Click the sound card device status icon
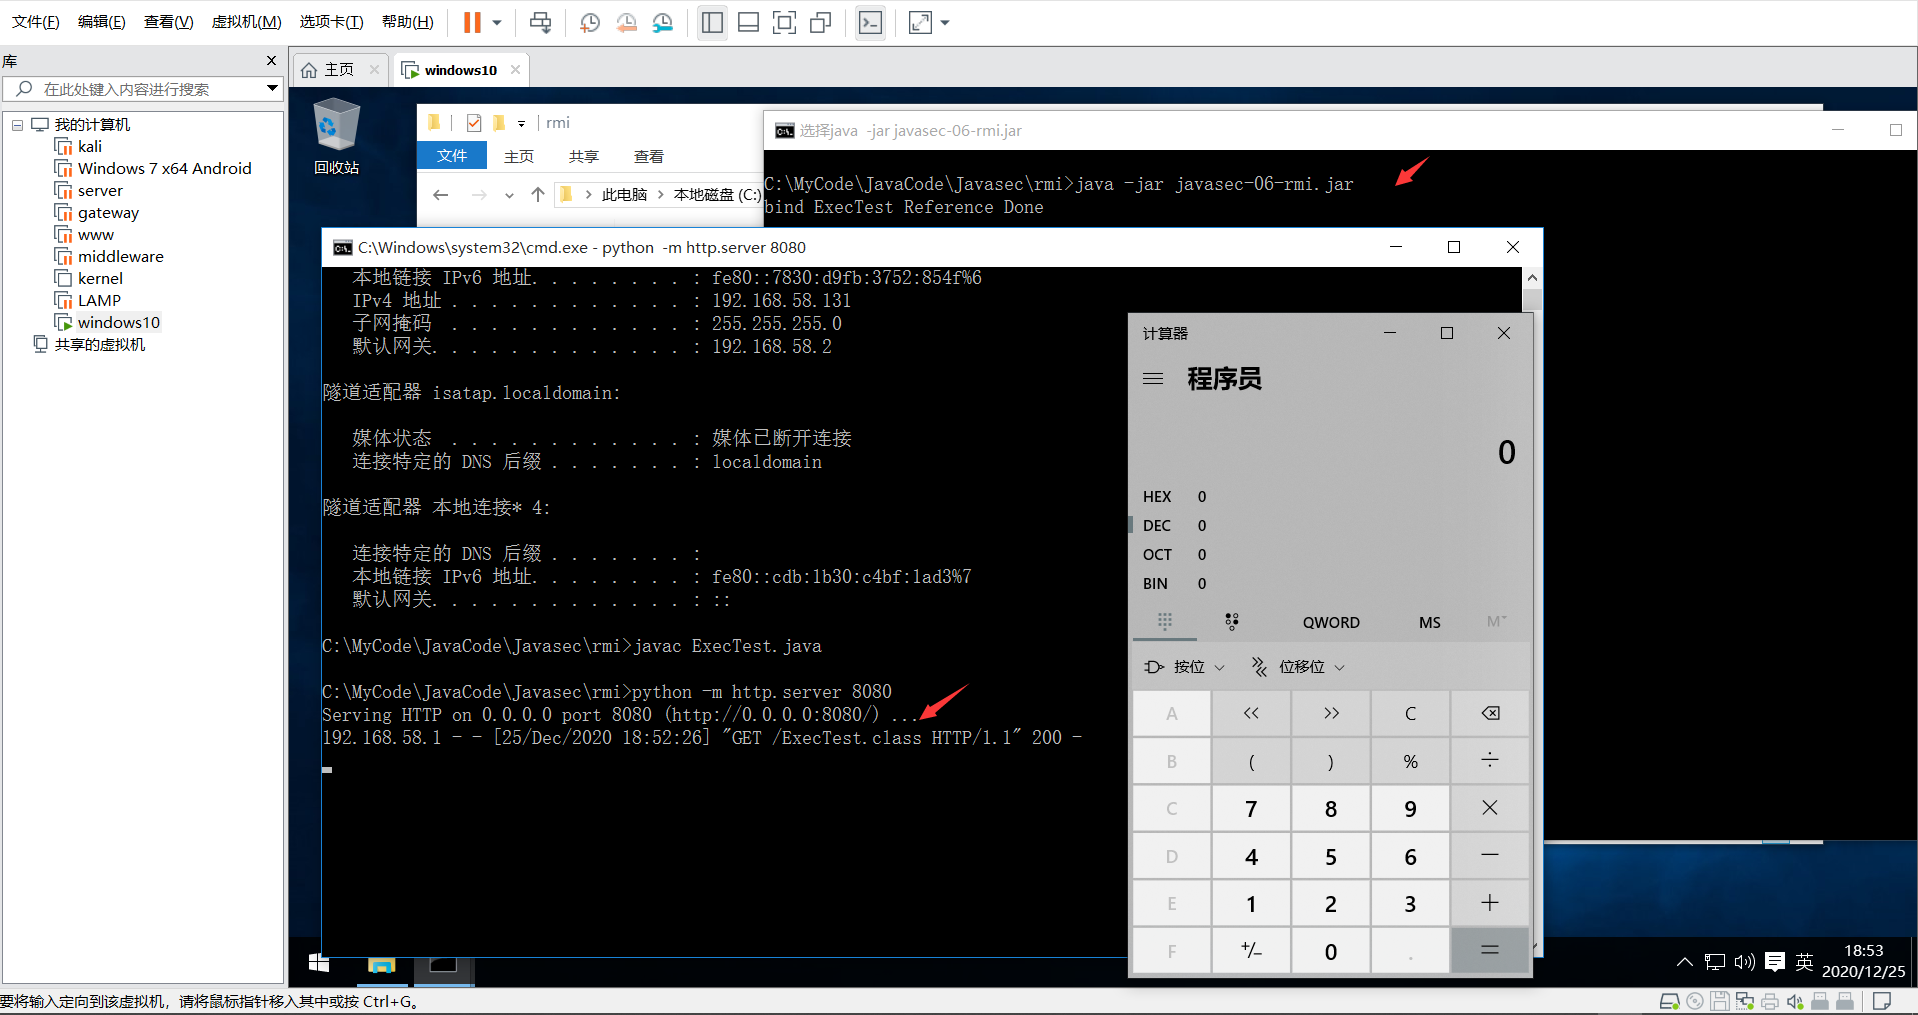1918x1015 pixels. (1795, 1001)
